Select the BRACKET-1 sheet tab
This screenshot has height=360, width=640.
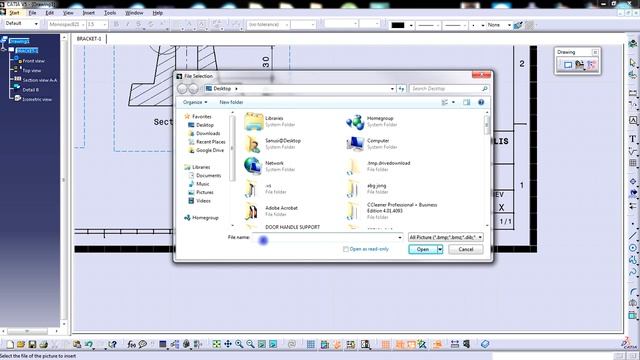89,39
